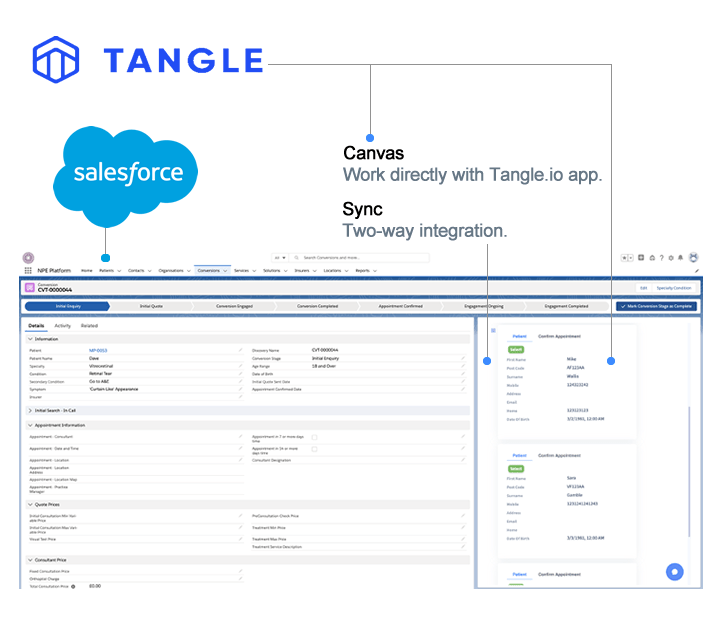Open the Insurers nav item
This screenshot has height=630, width=722.
302,271
